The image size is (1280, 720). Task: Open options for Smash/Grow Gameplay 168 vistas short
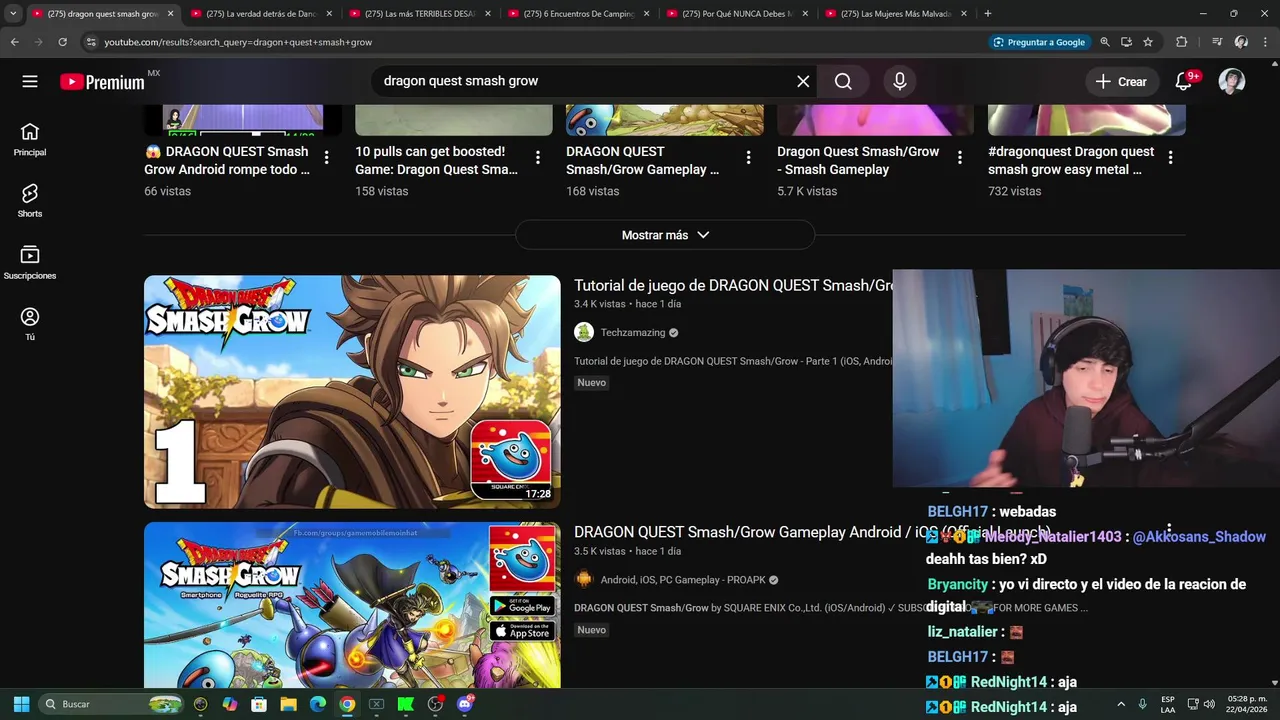[749, 157]
